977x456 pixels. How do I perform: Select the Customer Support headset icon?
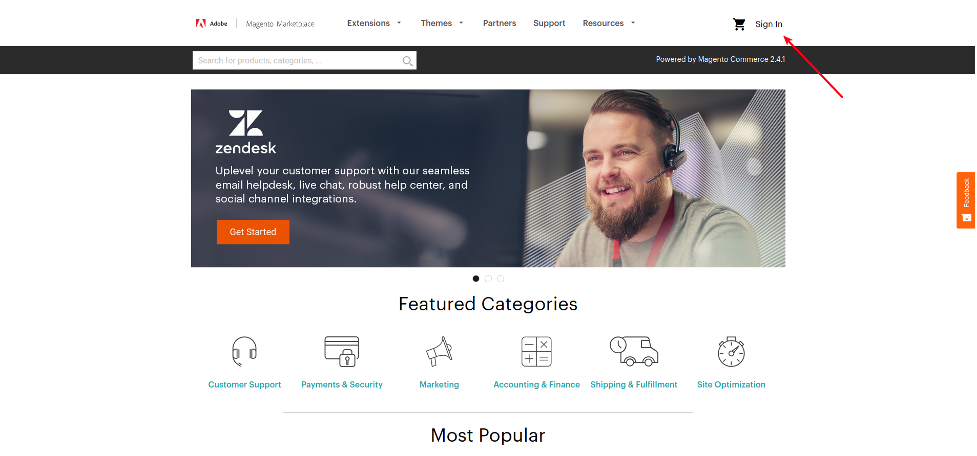pos(244,352)
